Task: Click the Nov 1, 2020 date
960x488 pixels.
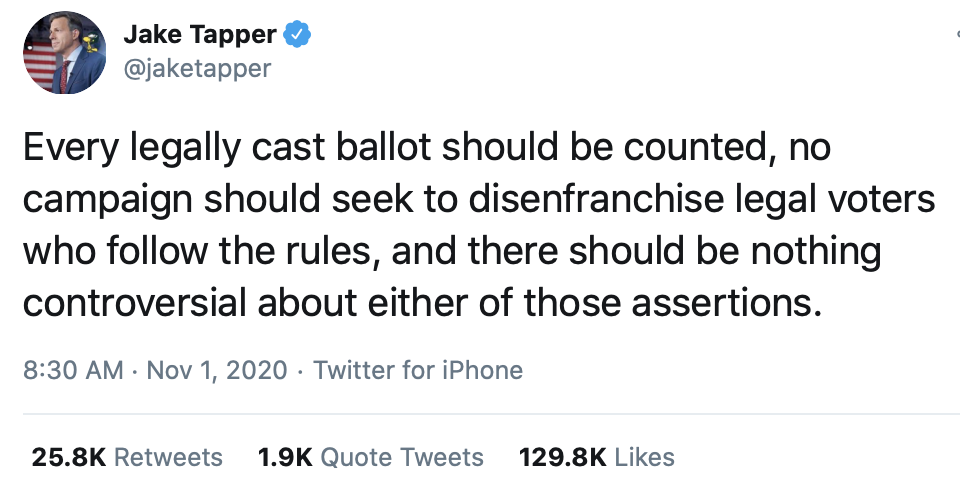Action: pyautogui.click(x=219, y=370)
